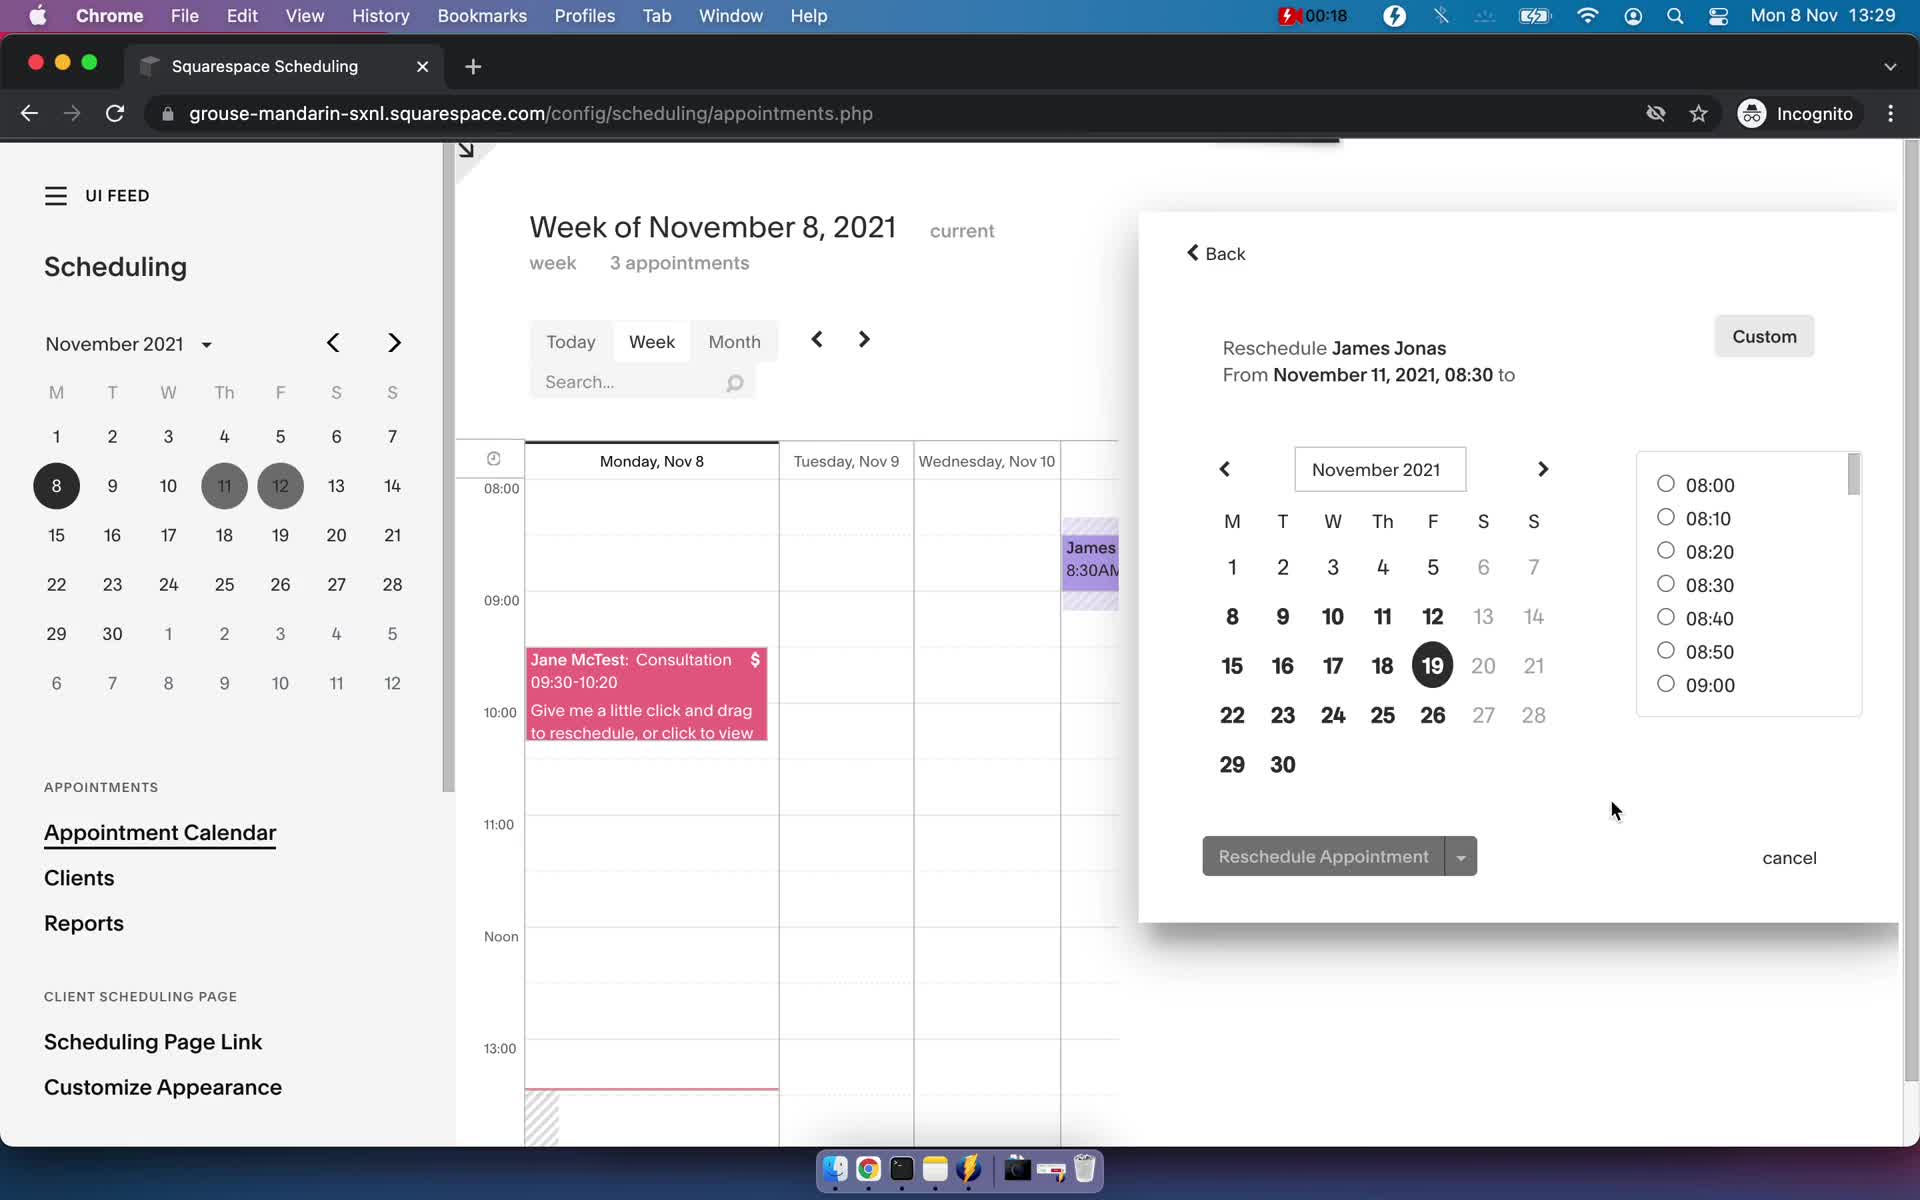
Task: Open Customize Appearance
Action: point(163,1087)
